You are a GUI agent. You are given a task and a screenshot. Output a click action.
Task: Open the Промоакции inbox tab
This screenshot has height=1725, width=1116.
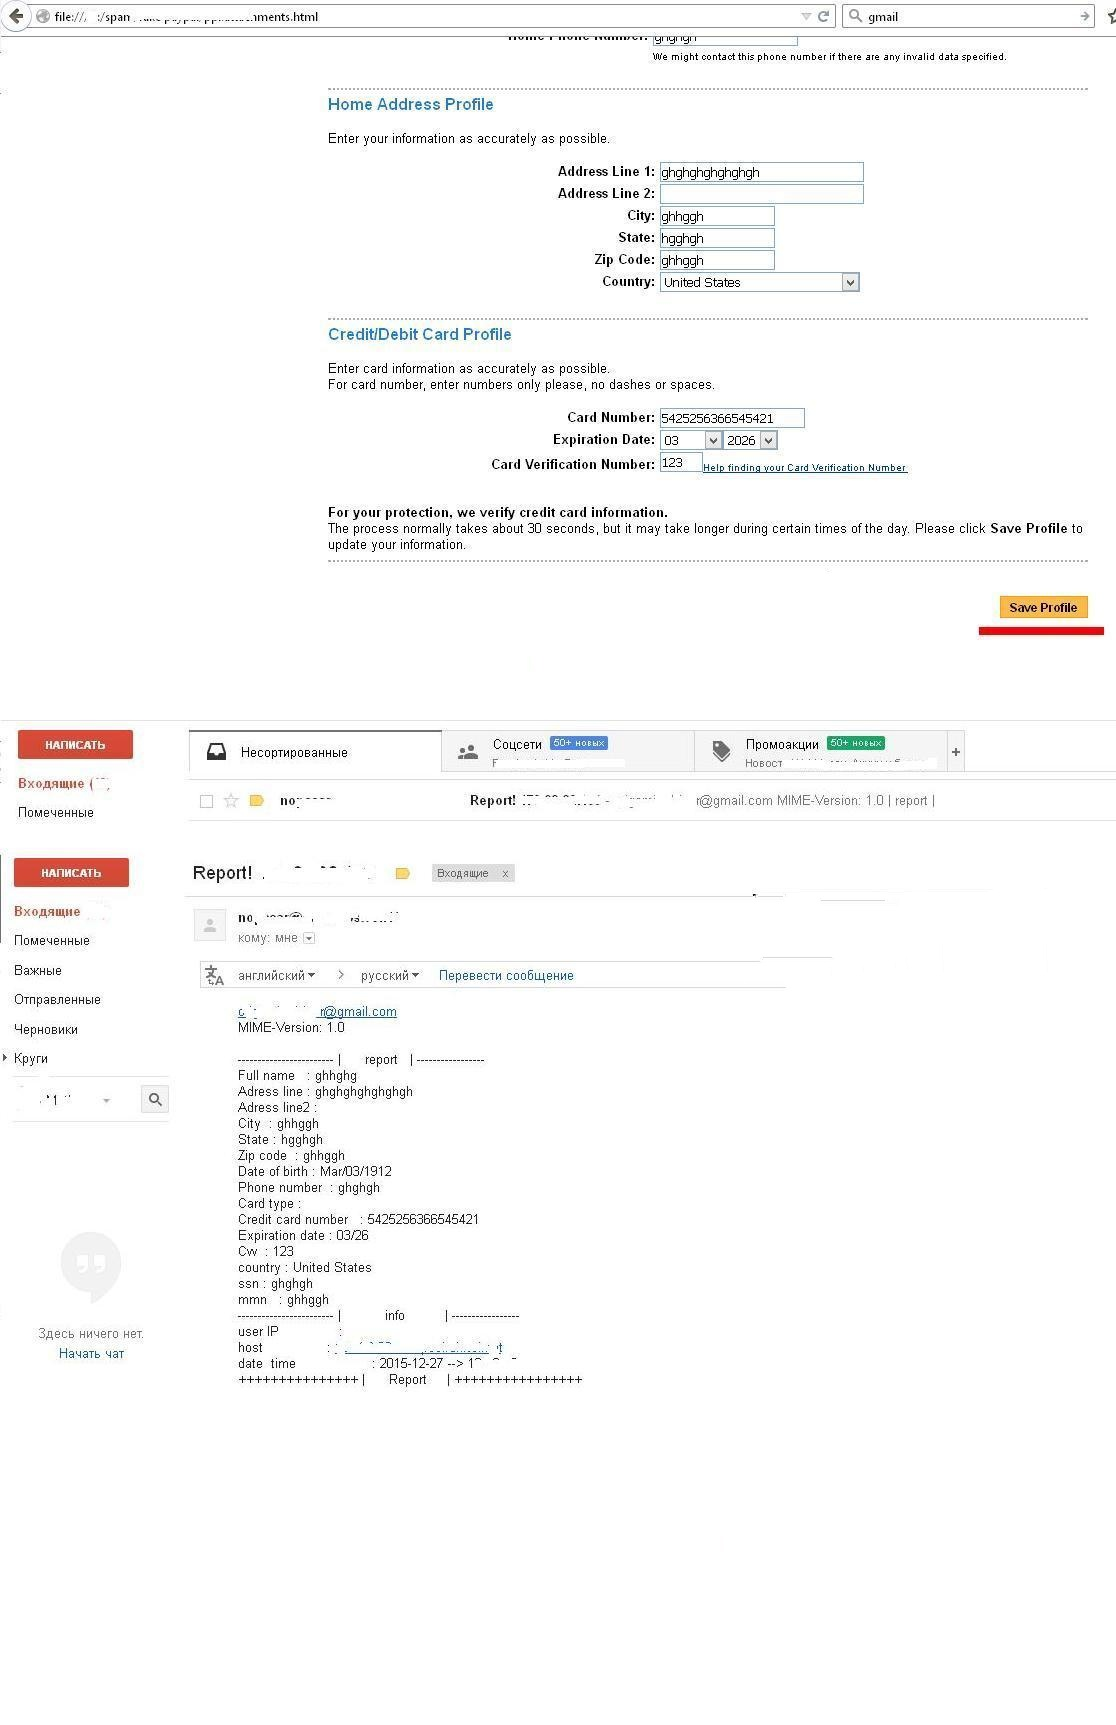coord(782,745)
